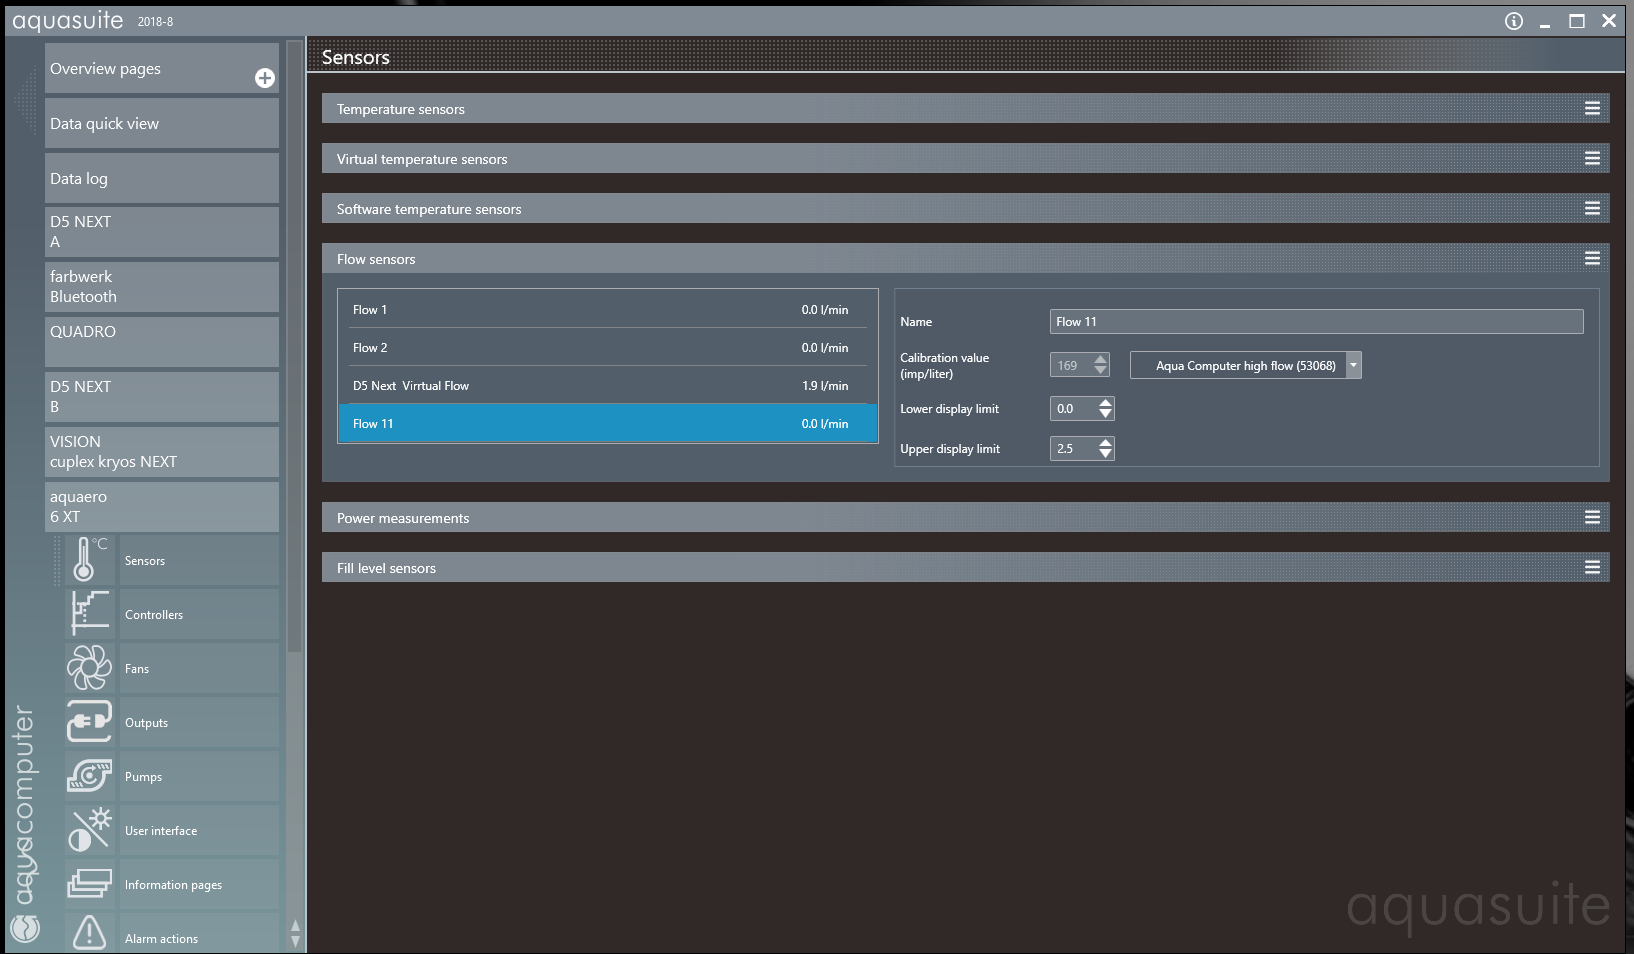The width and height of the screenshot is (1634, 954).
Task: Open the Data quick view page
Action: [x=161, y=124]
